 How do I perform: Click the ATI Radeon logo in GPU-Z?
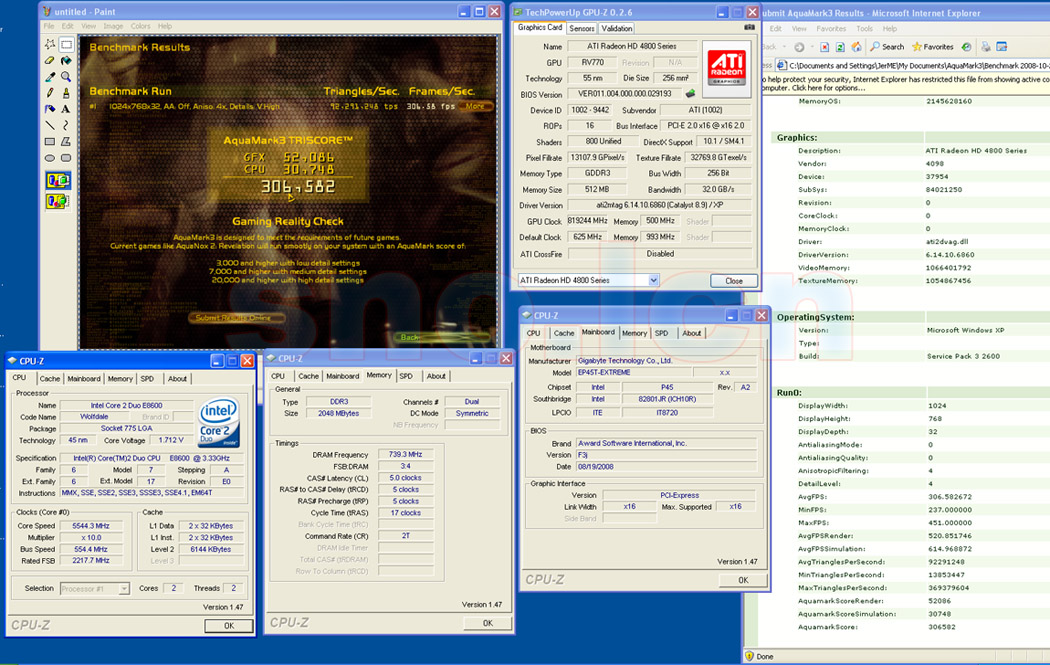[727, 68]
